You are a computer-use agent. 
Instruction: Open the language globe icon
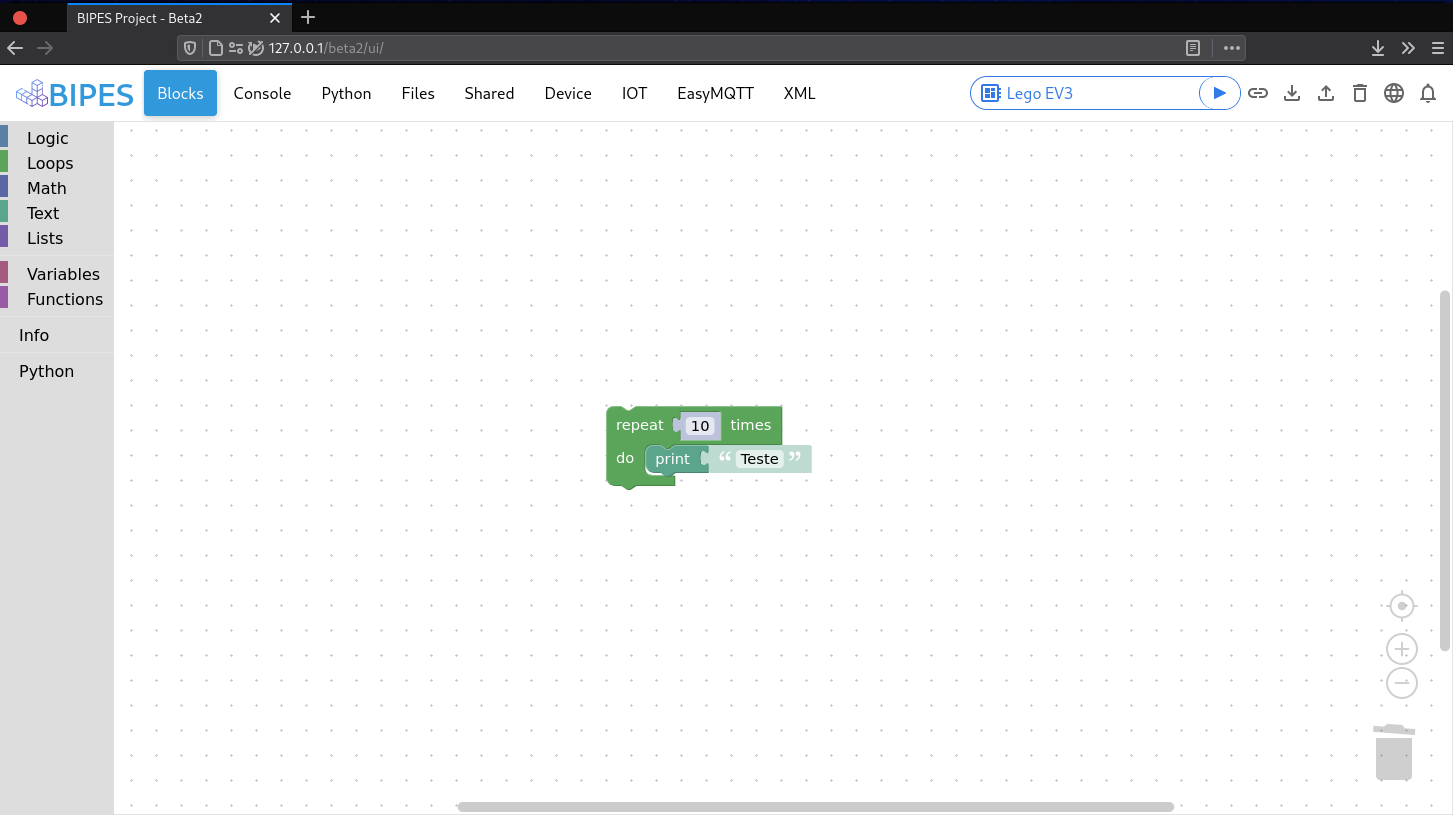(x=1394, y=93)
